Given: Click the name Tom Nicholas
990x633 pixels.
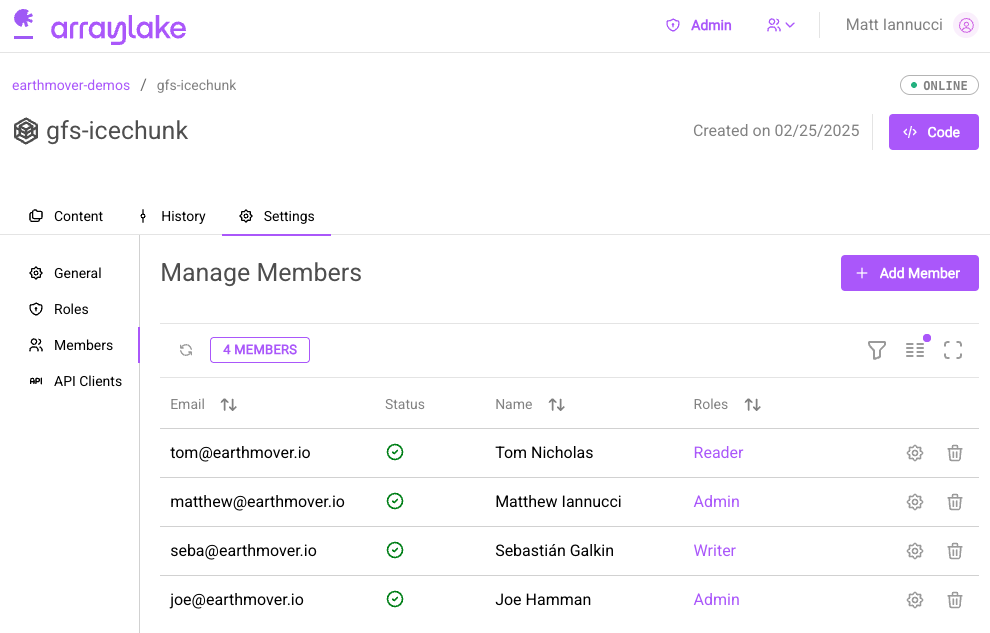Looking at the screenshot, I should (544, 453).
